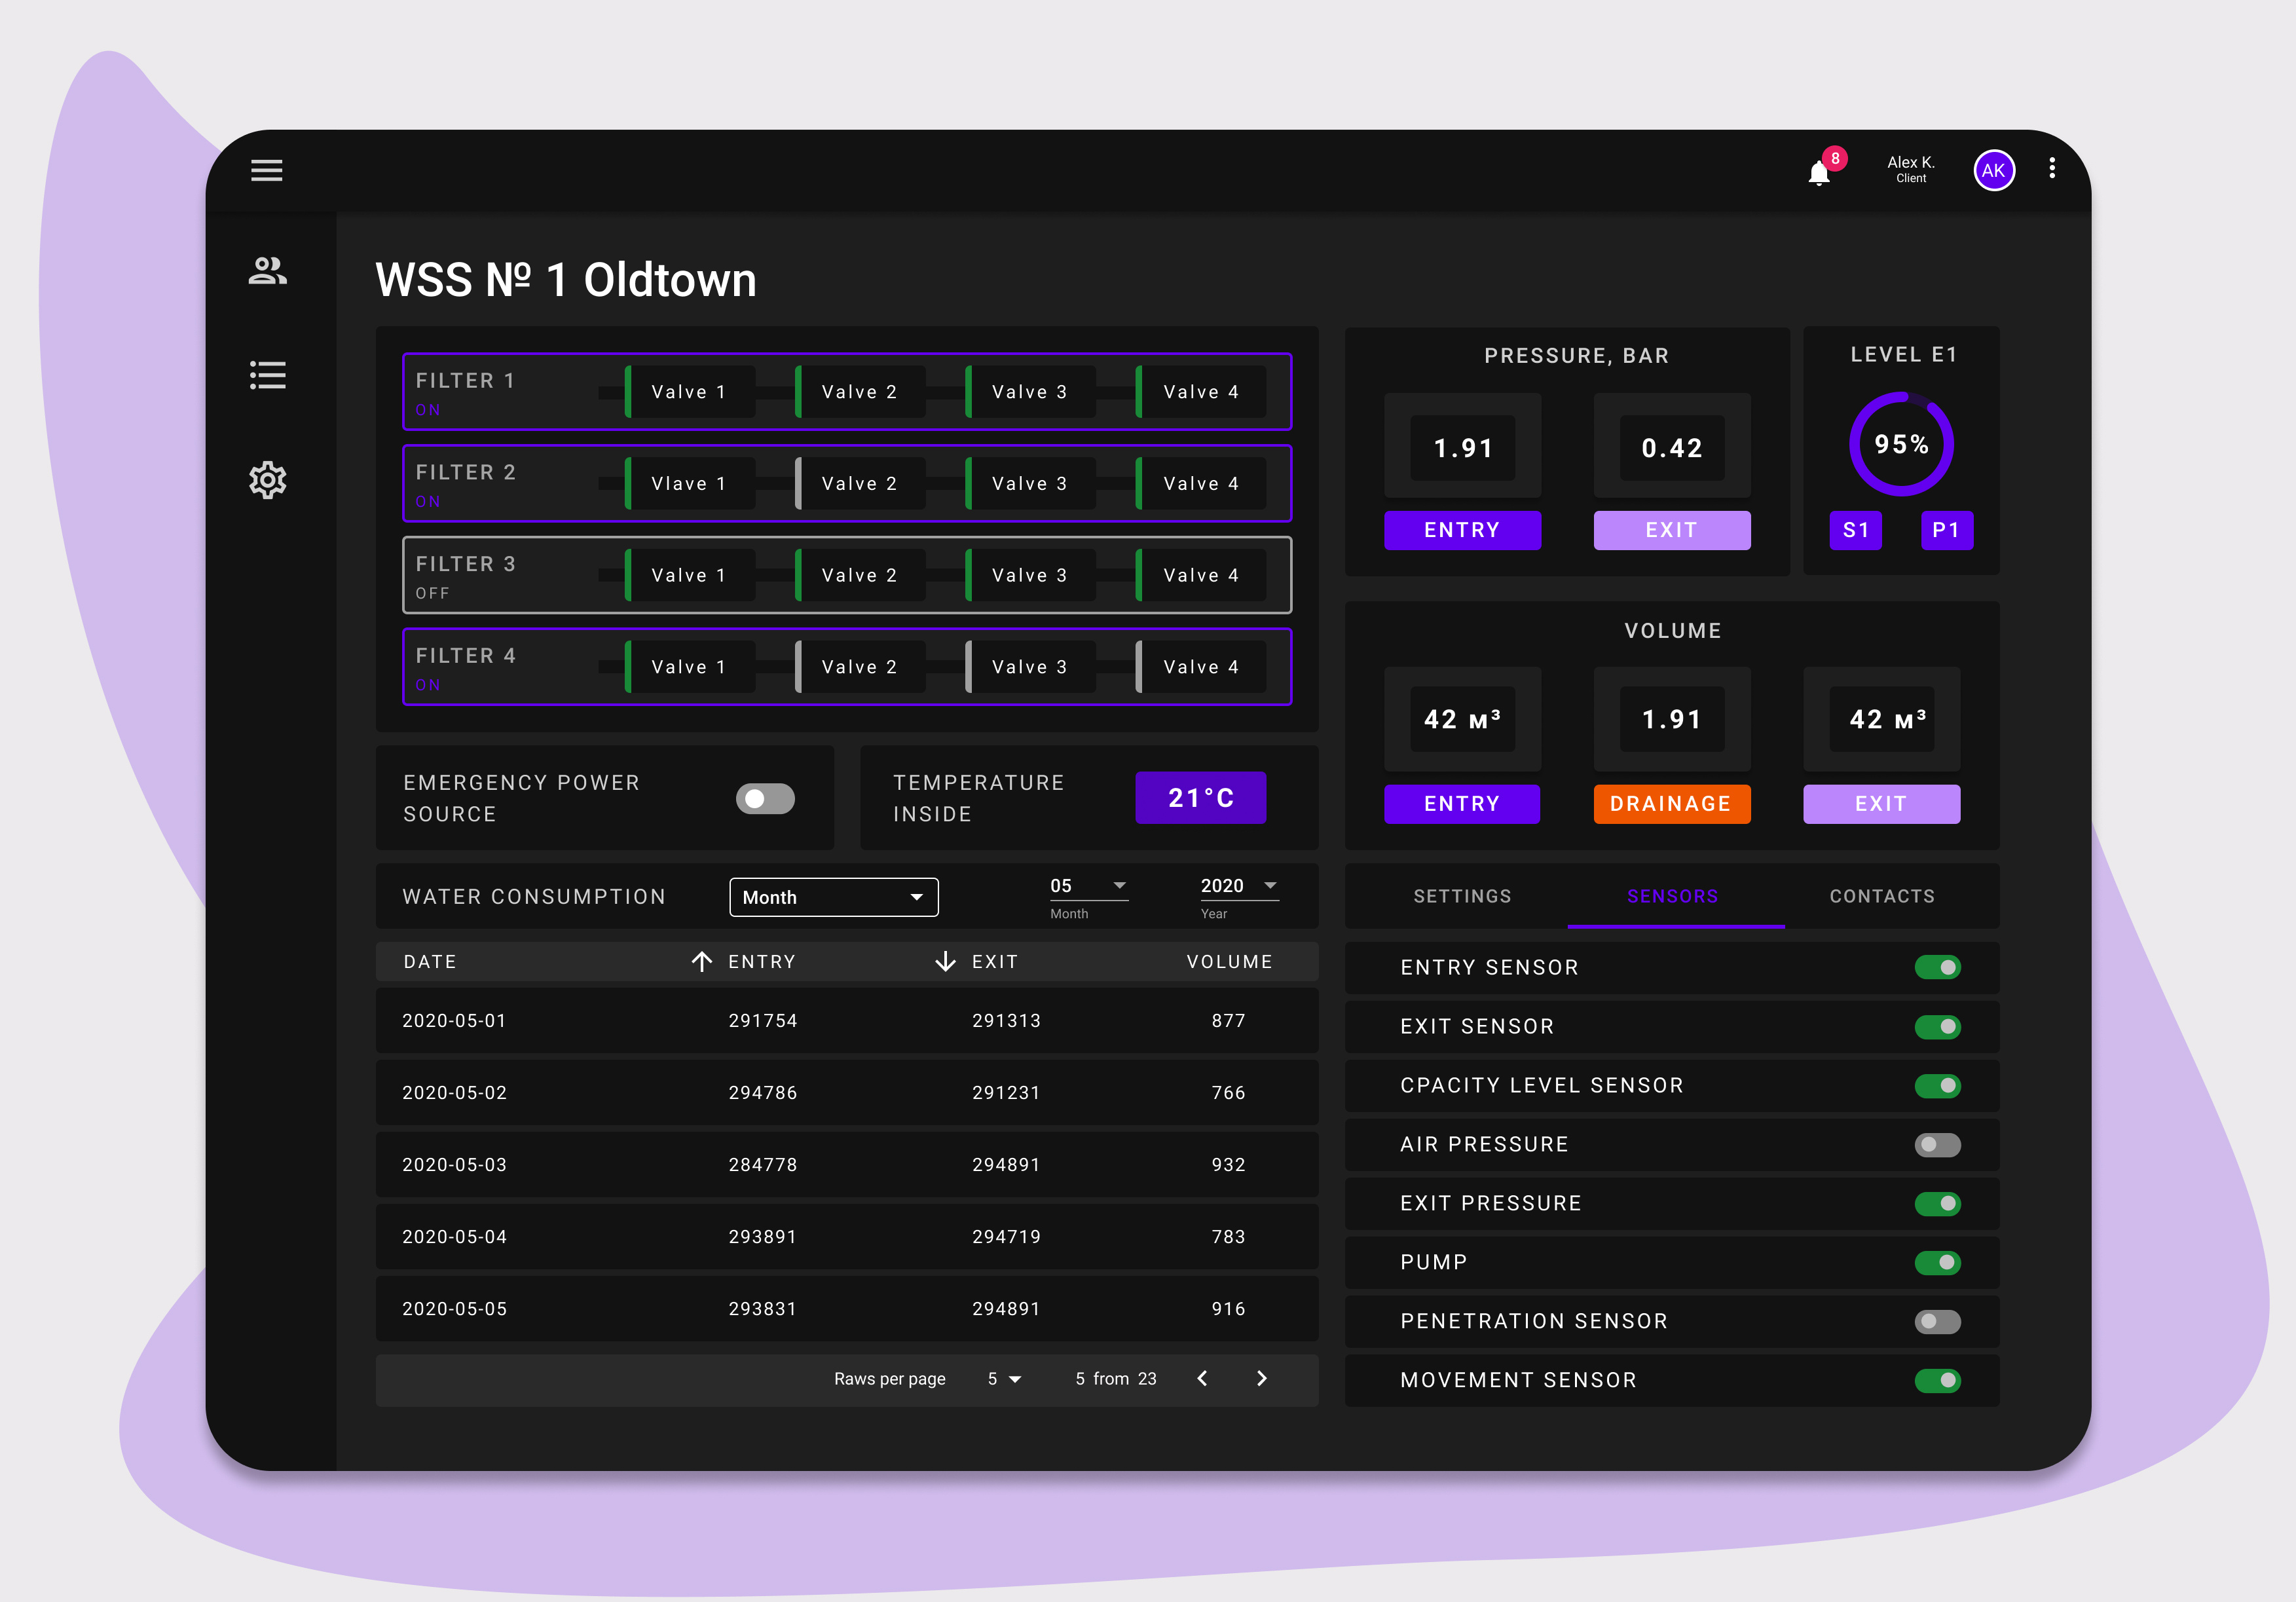Switch to the Settings tab
The height and width of the screenshot is (1602, 2296).
1462,896
